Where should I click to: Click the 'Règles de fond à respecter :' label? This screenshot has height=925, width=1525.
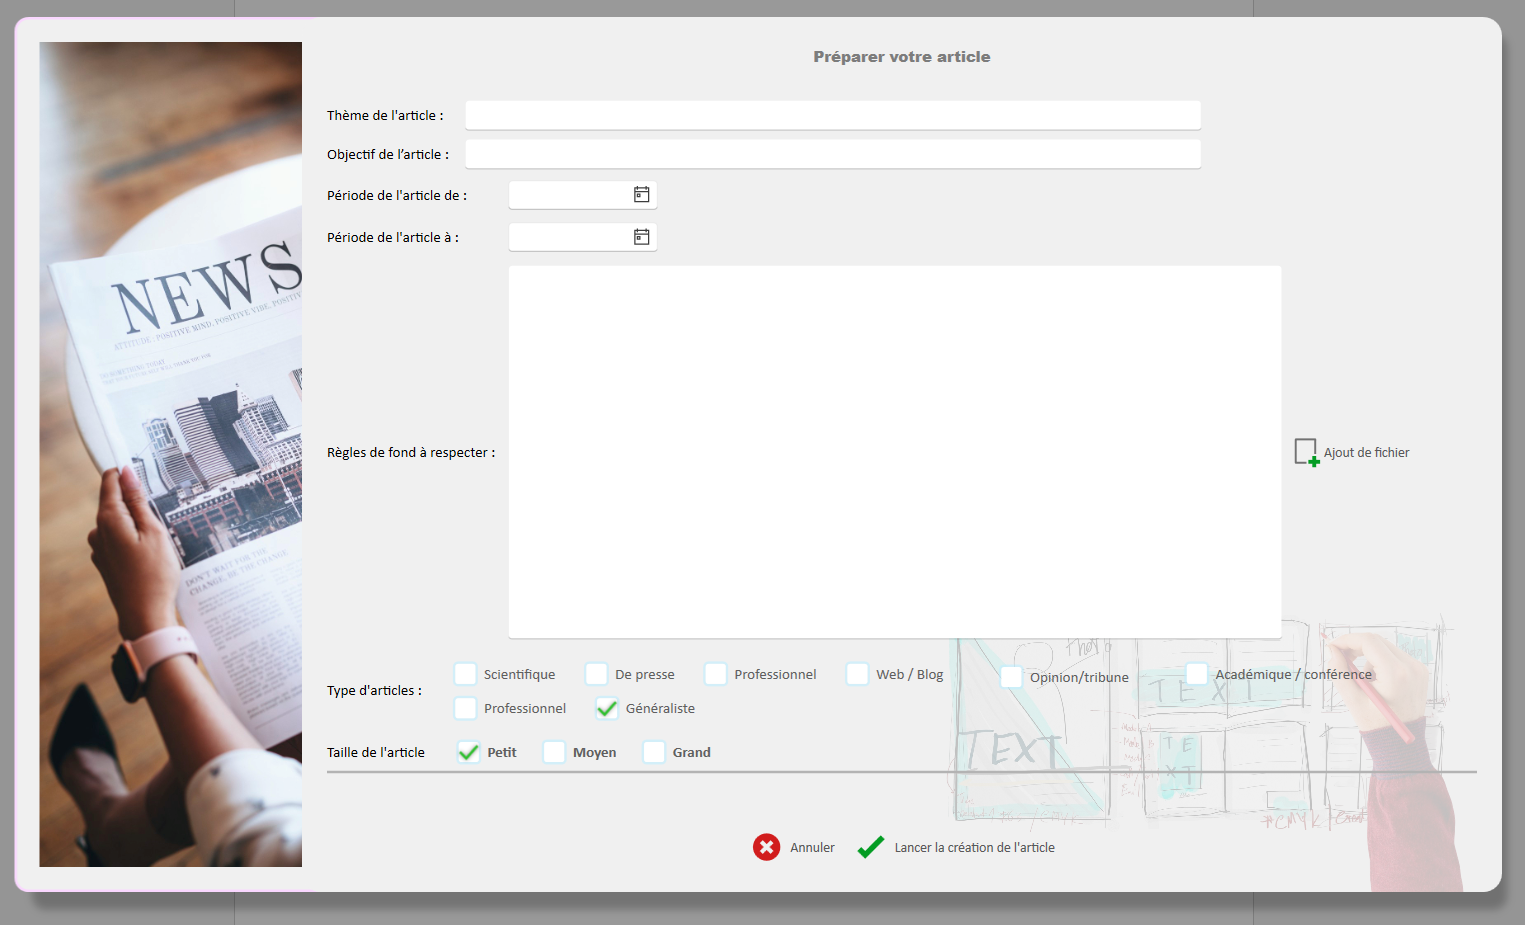[411, 452]
